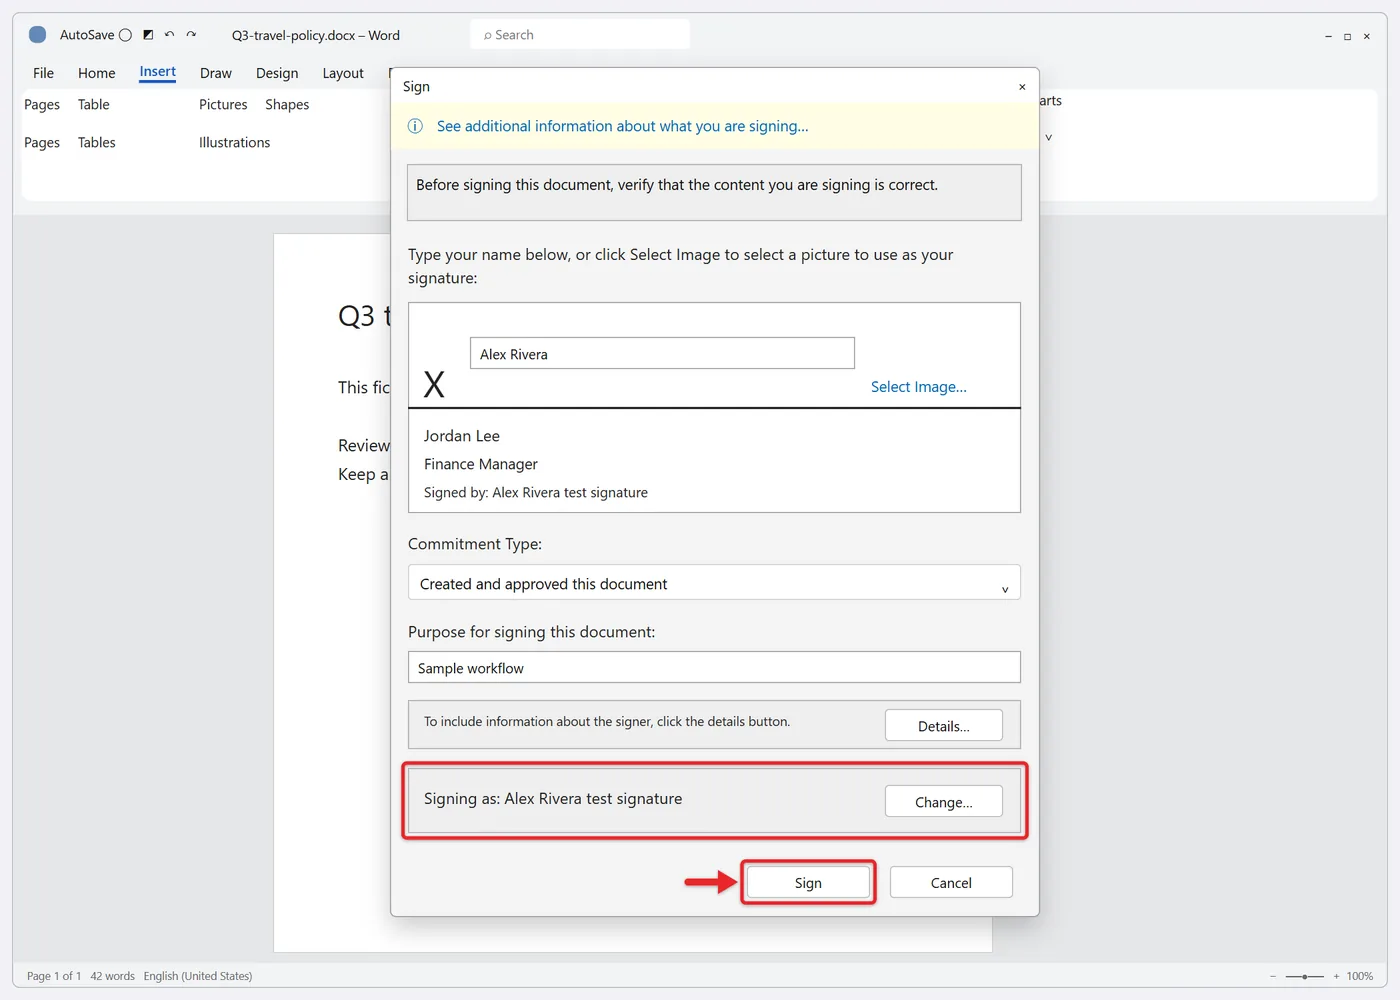Open the Draw tab
The height and width of the screenshot is (1000, 1400).
(216, 73)
